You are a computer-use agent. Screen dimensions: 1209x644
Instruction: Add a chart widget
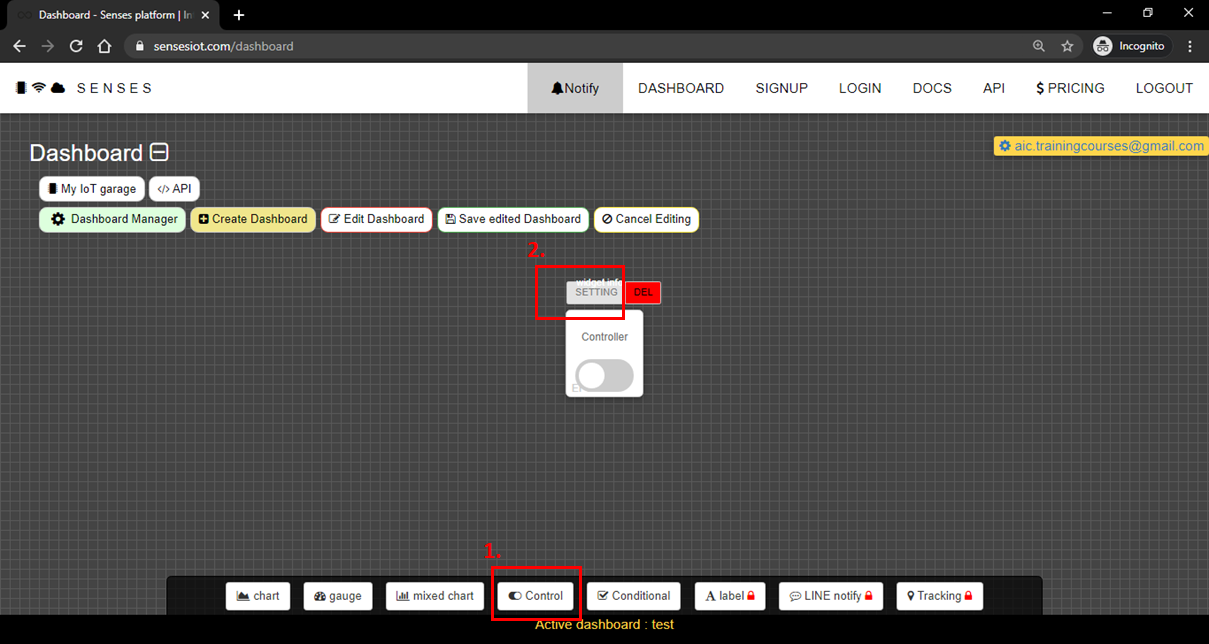pyautogui.click(x=257, y=596)
